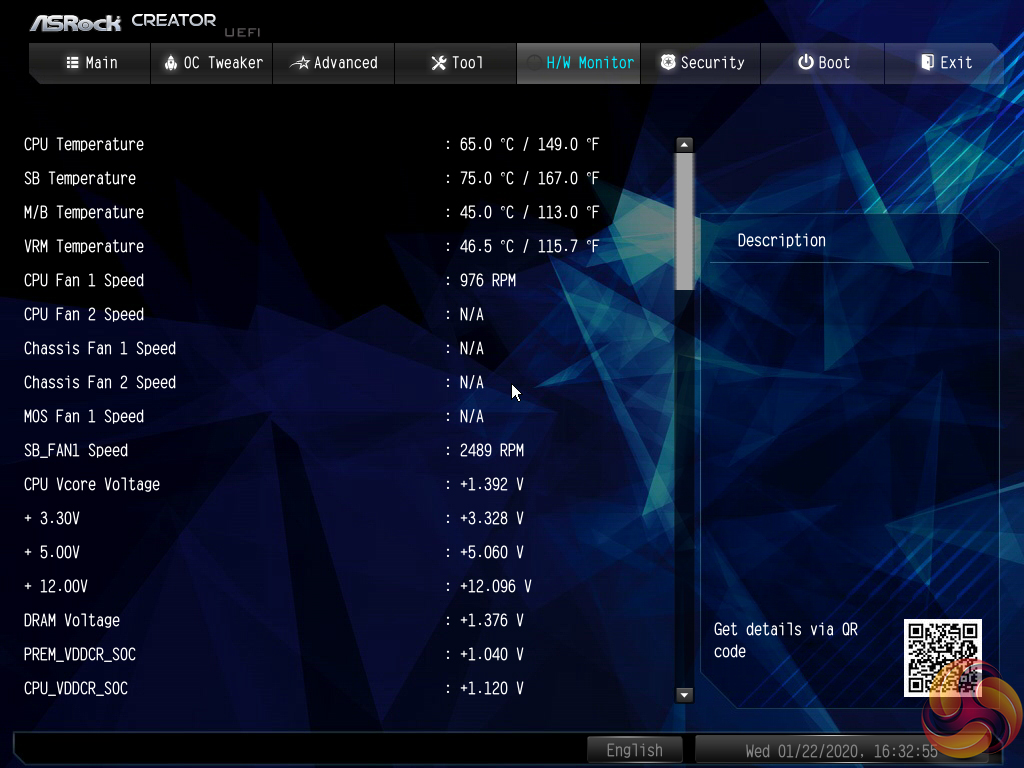Click the 976 RPM value

488,280
